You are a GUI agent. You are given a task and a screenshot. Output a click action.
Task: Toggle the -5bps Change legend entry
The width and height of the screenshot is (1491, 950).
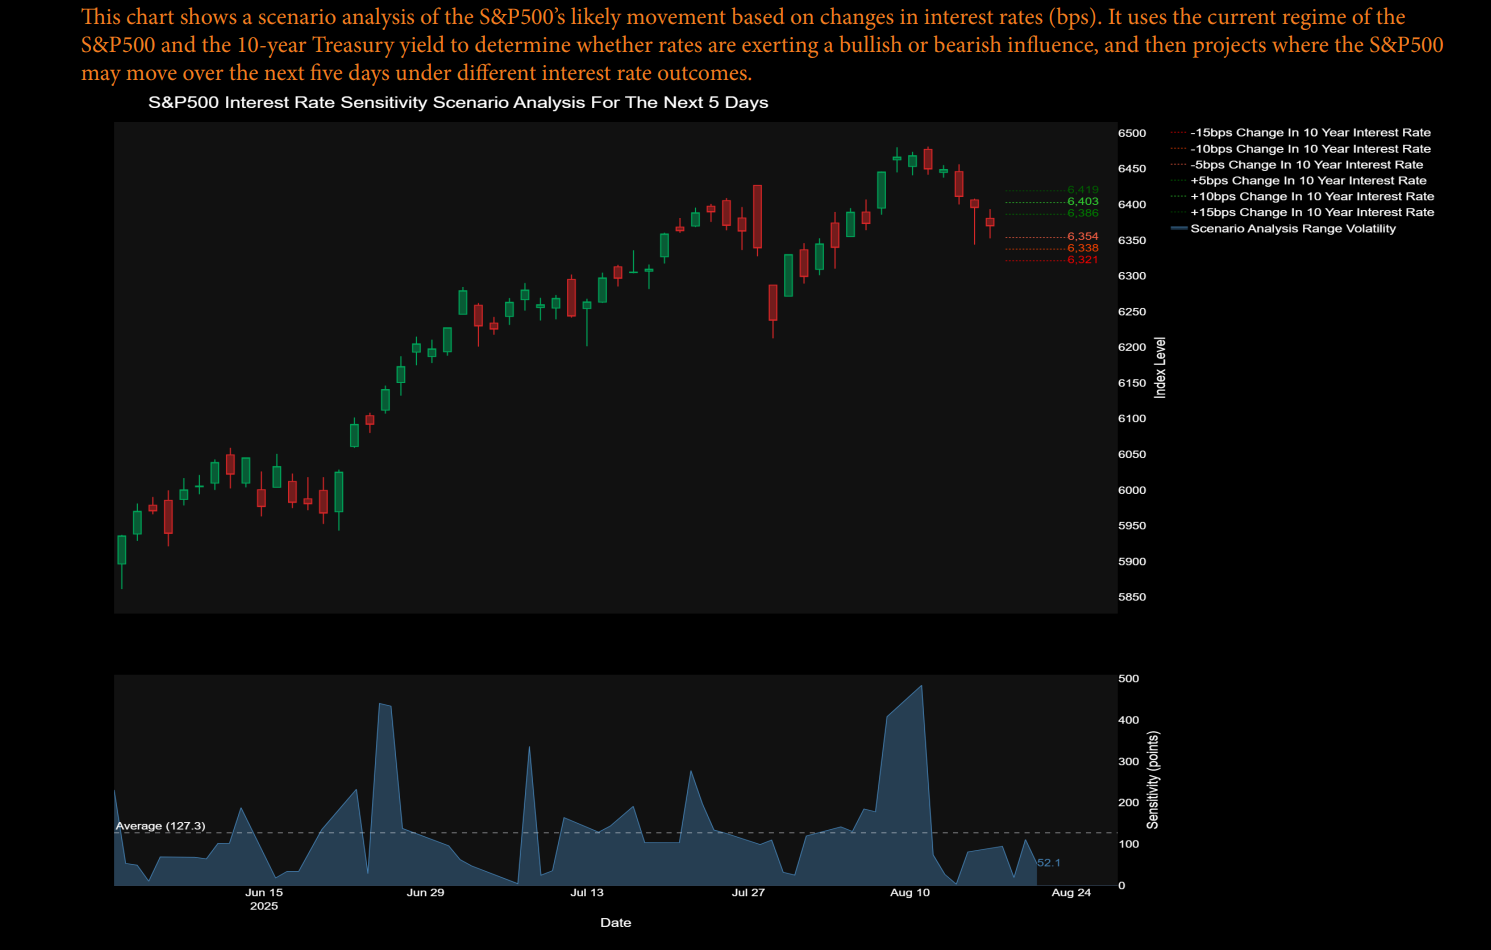[x=1297, y=165]
